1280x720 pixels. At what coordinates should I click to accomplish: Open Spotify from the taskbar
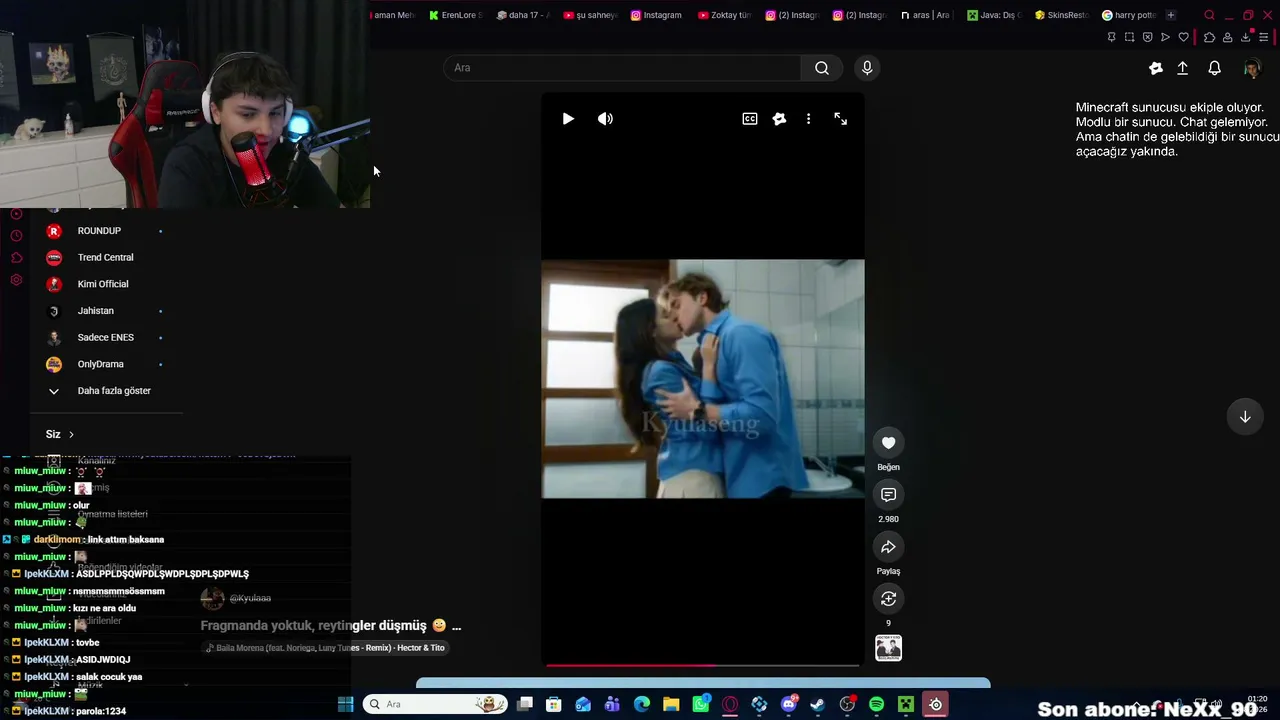pyautogui.click(x=876, y=704)
